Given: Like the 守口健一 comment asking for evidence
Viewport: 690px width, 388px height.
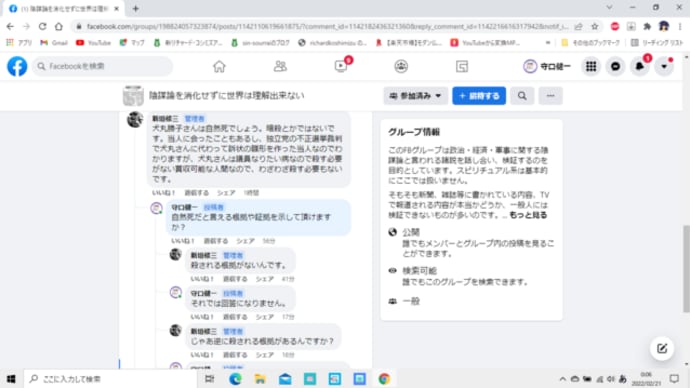Looking at the screenshot, I should click(x=183, y=241).
